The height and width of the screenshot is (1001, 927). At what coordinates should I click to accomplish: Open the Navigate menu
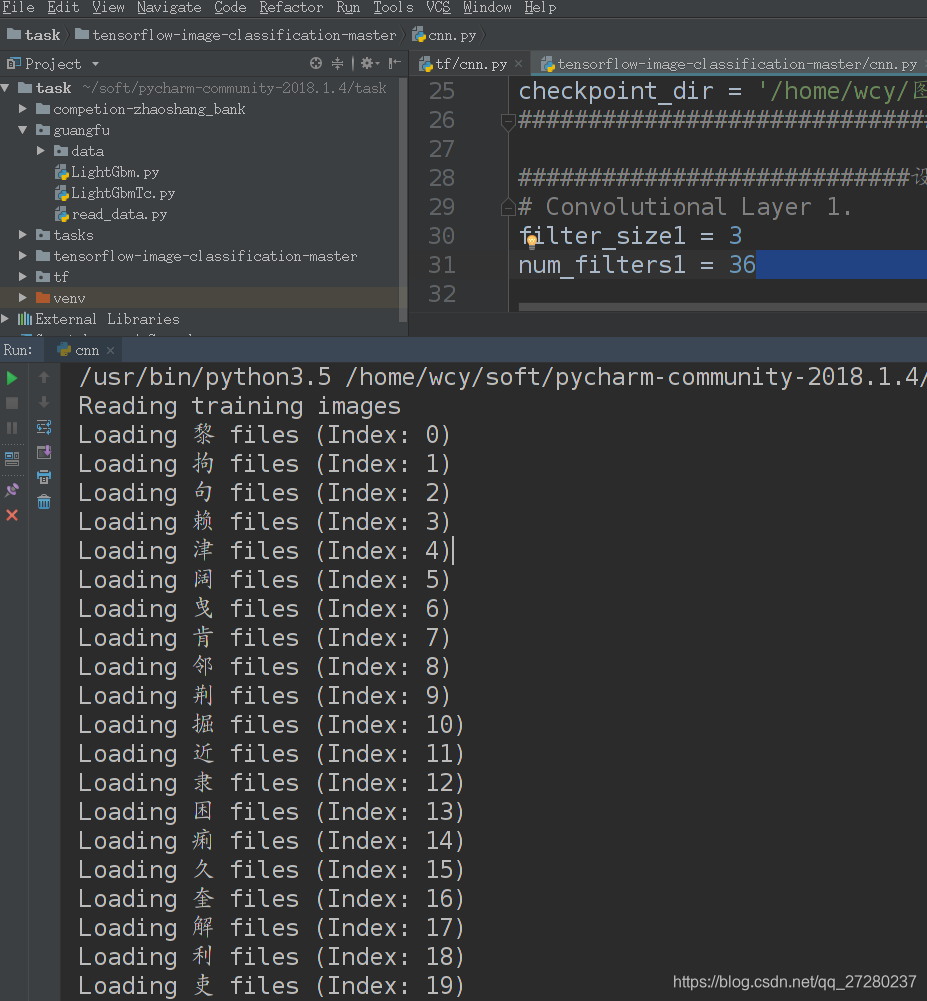point(169,8)
